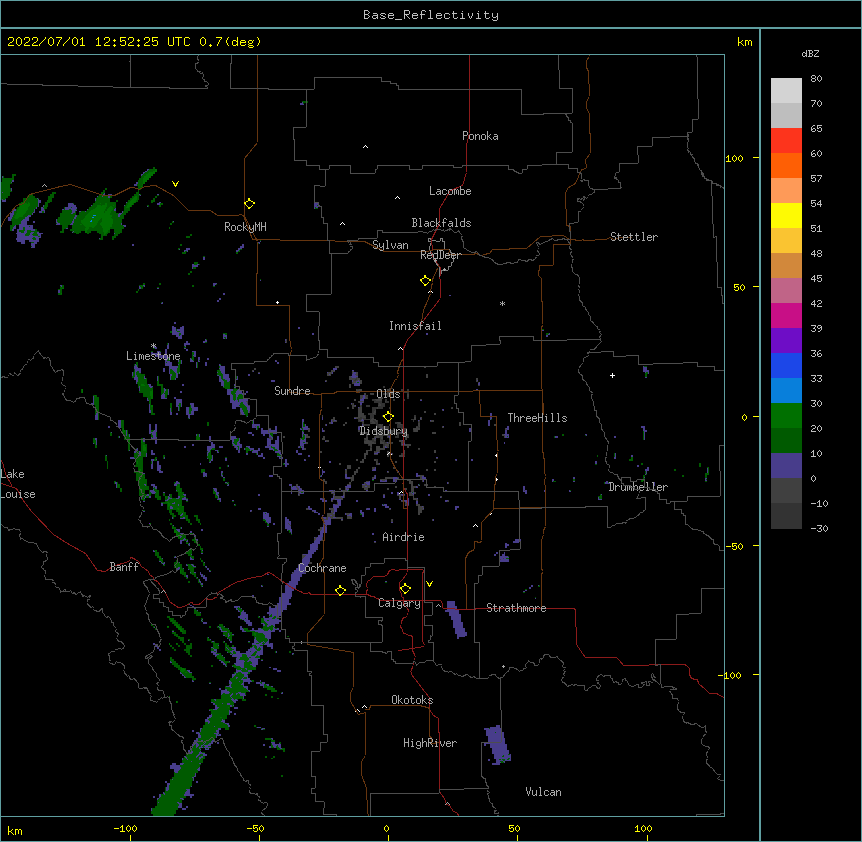
Task: Click the Airdrie city label
Action: (x=404, y=537)
